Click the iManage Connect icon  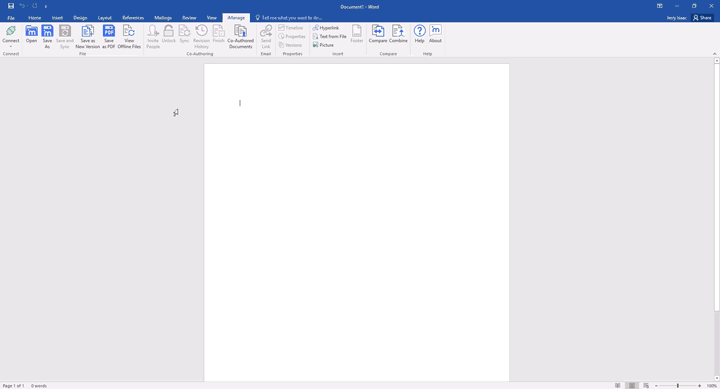click(x=11, y=31)
